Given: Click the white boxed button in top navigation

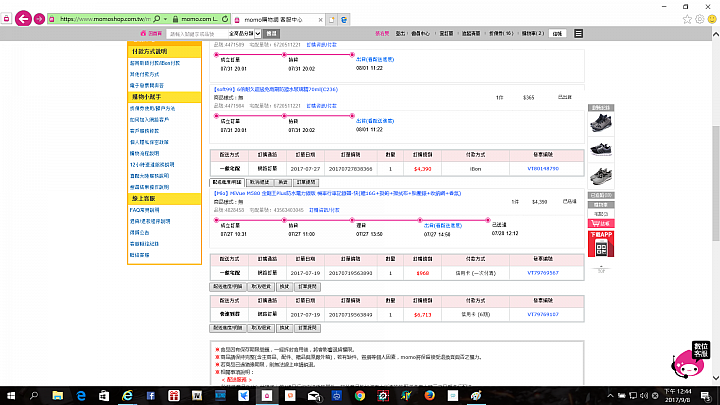Looking at the screenshot, I should [x=557, y=34].
